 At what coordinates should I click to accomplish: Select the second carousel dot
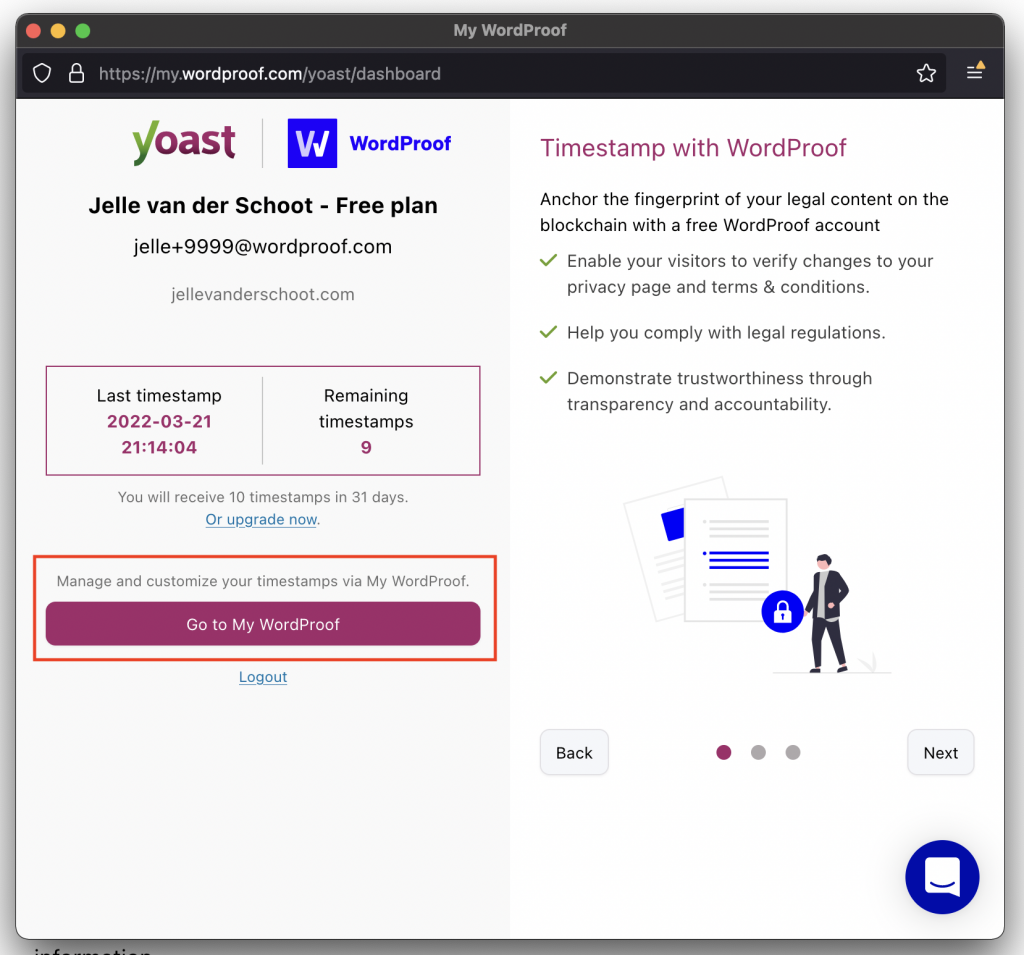click(x=758, y=753)
